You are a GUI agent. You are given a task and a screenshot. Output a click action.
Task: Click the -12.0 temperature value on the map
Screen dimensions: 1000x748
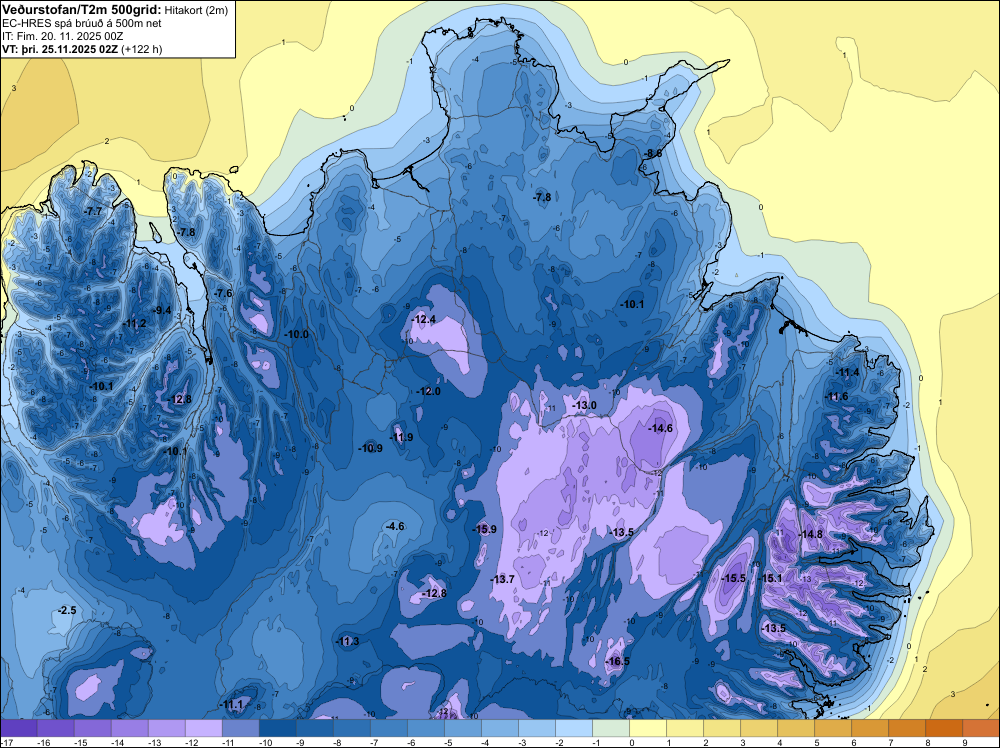pyautogui.click(x=428, y=391)
